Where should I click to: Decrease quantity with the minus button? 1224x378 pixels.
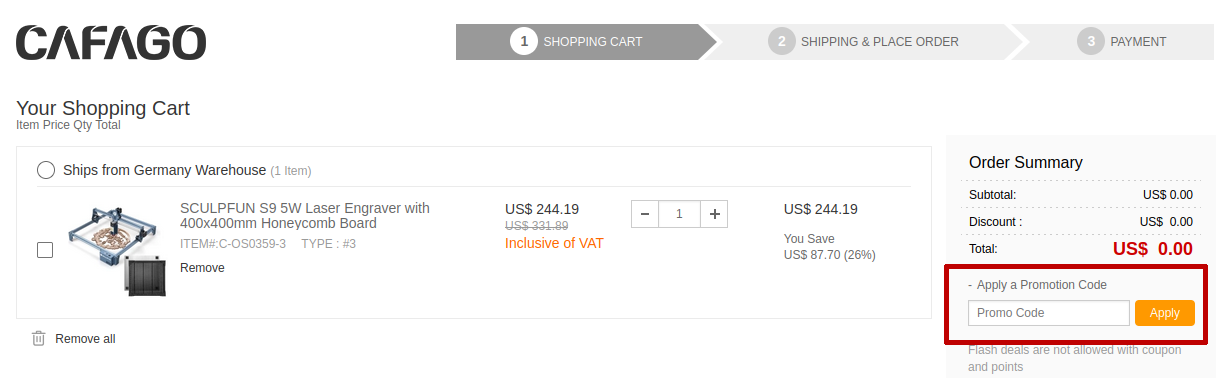point(645,214)
